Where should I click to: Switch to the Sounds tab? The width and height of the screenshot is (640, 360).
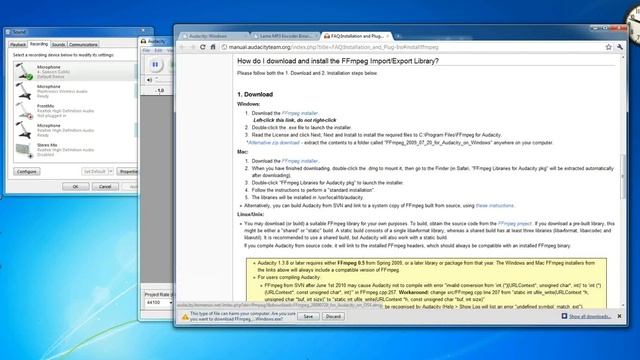[58, 44]
